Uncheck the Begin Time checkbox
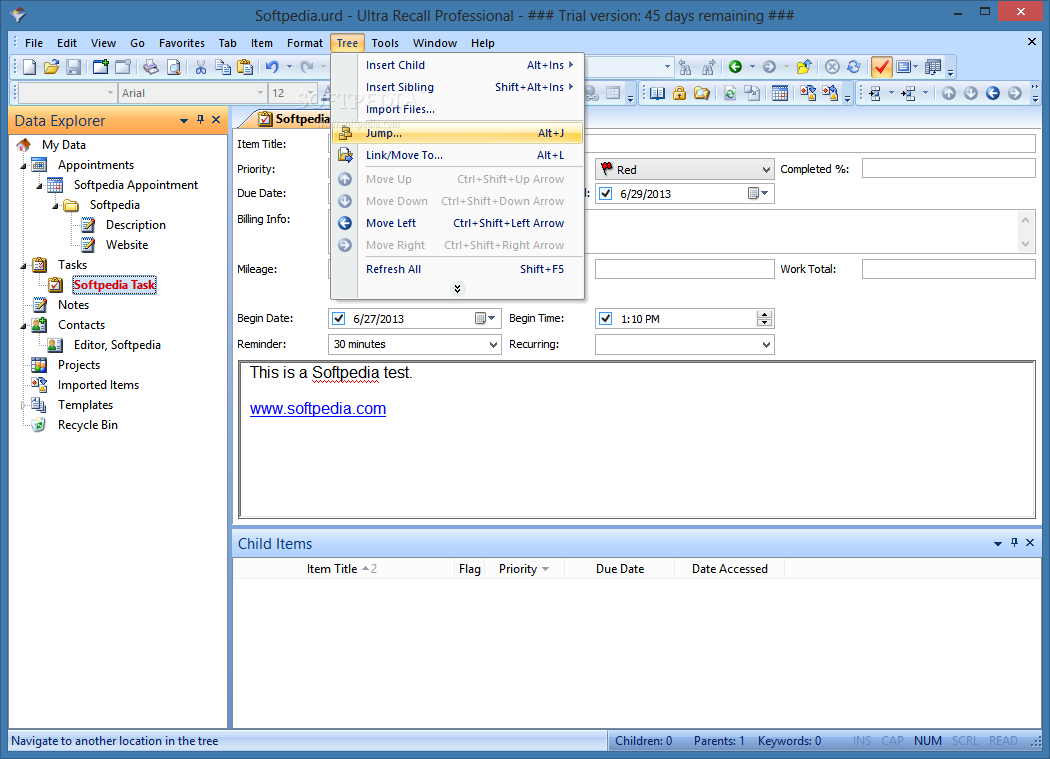 coord(606,319)
